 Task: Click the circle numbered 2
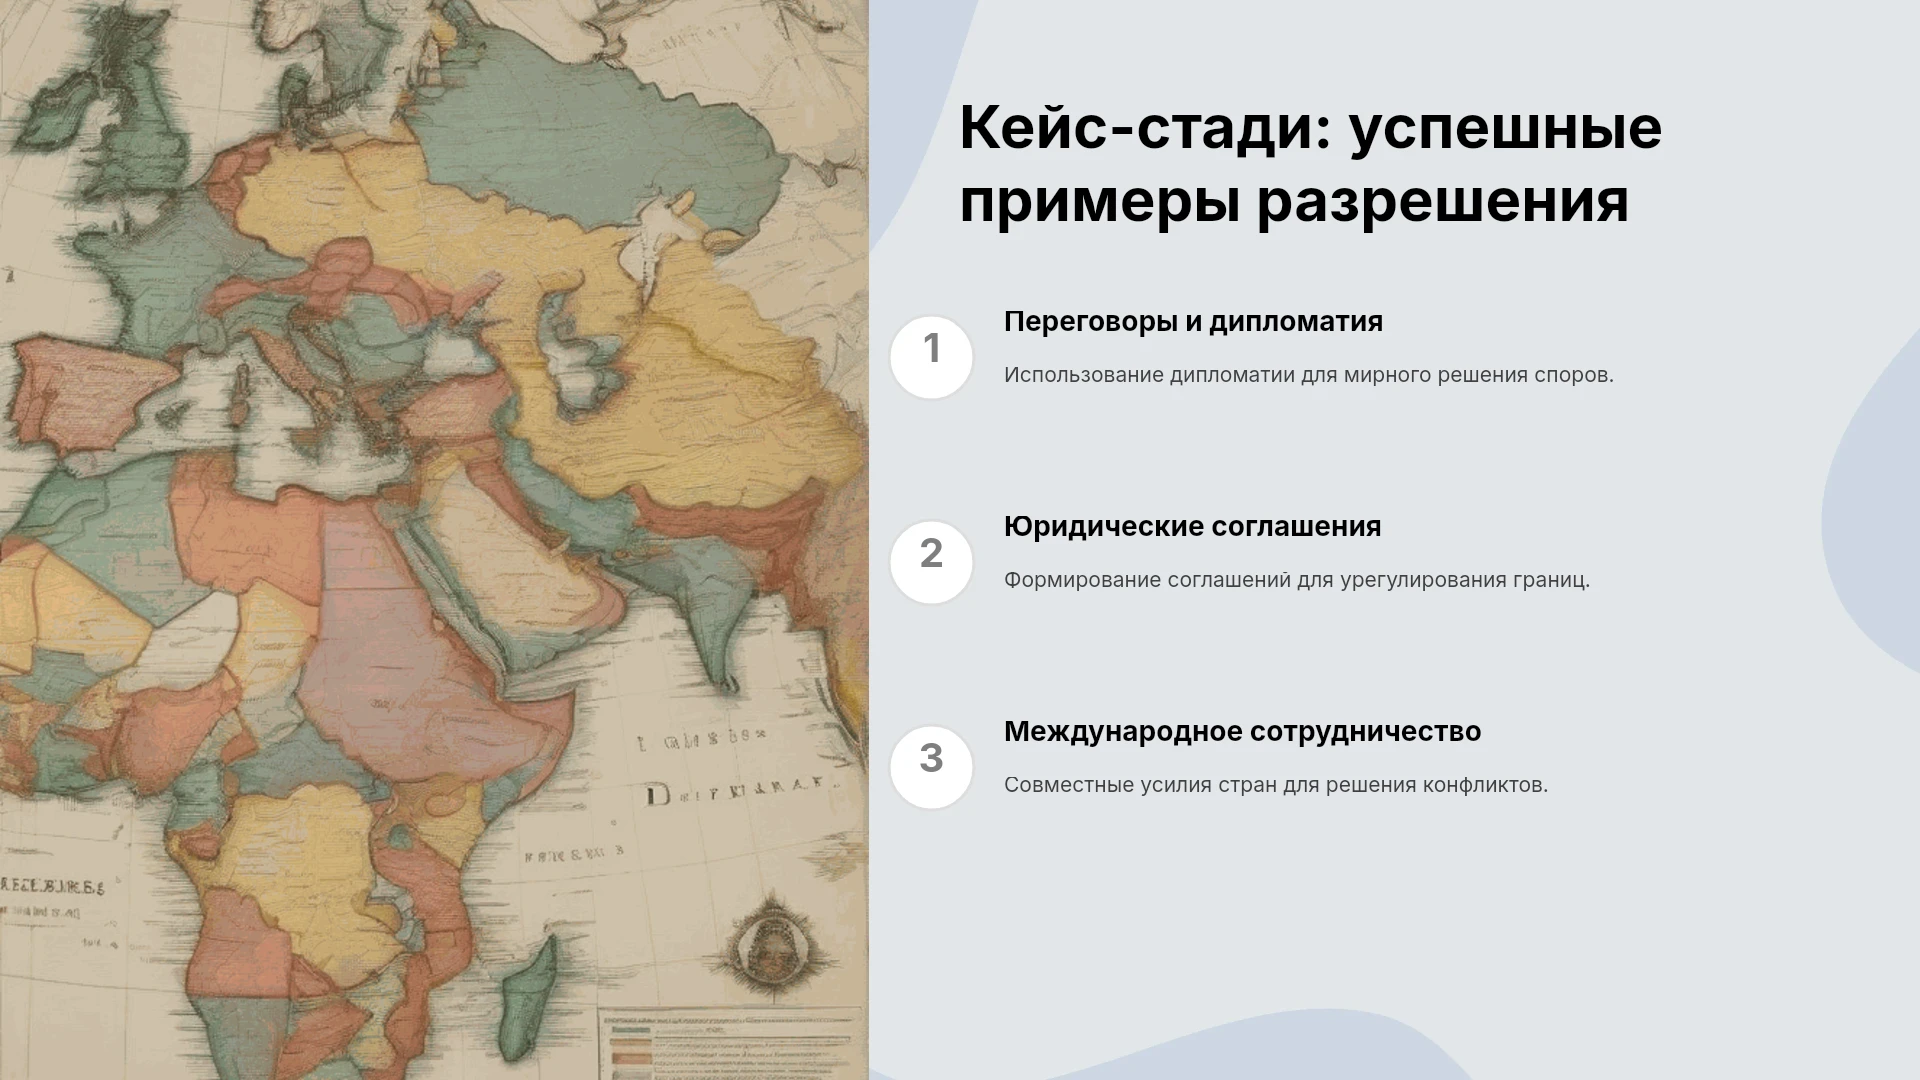[931, 562]
